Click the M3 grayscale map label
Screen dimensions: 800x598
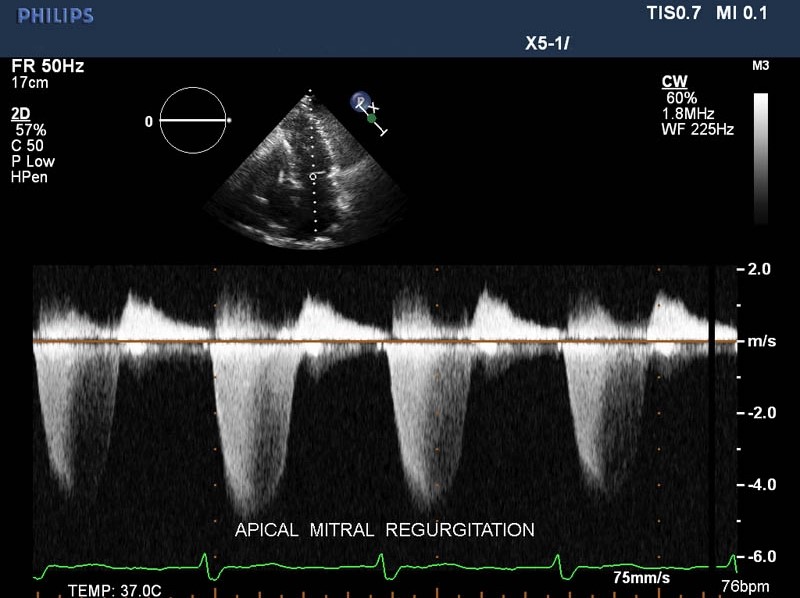pos(760,66)
